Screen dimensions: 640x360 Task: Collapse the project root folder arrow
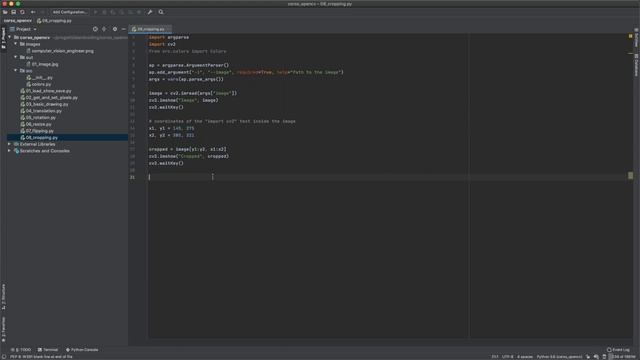click(10, 37)
